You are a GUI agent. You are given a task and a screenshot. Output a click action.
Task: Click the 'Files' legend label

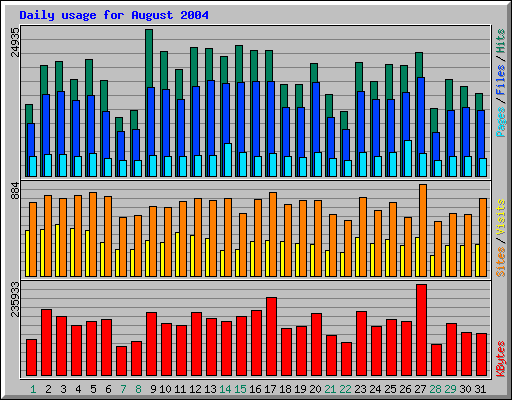(501, 80)
